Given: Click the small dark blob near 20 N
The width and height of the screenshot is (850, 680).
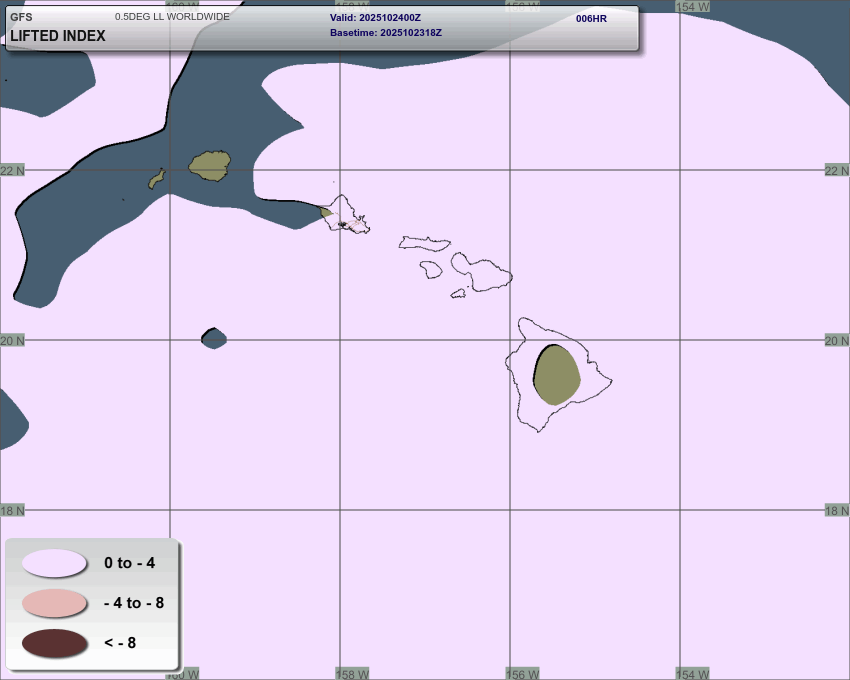Looking at the screenshot, I should click(x=214, y=339).
